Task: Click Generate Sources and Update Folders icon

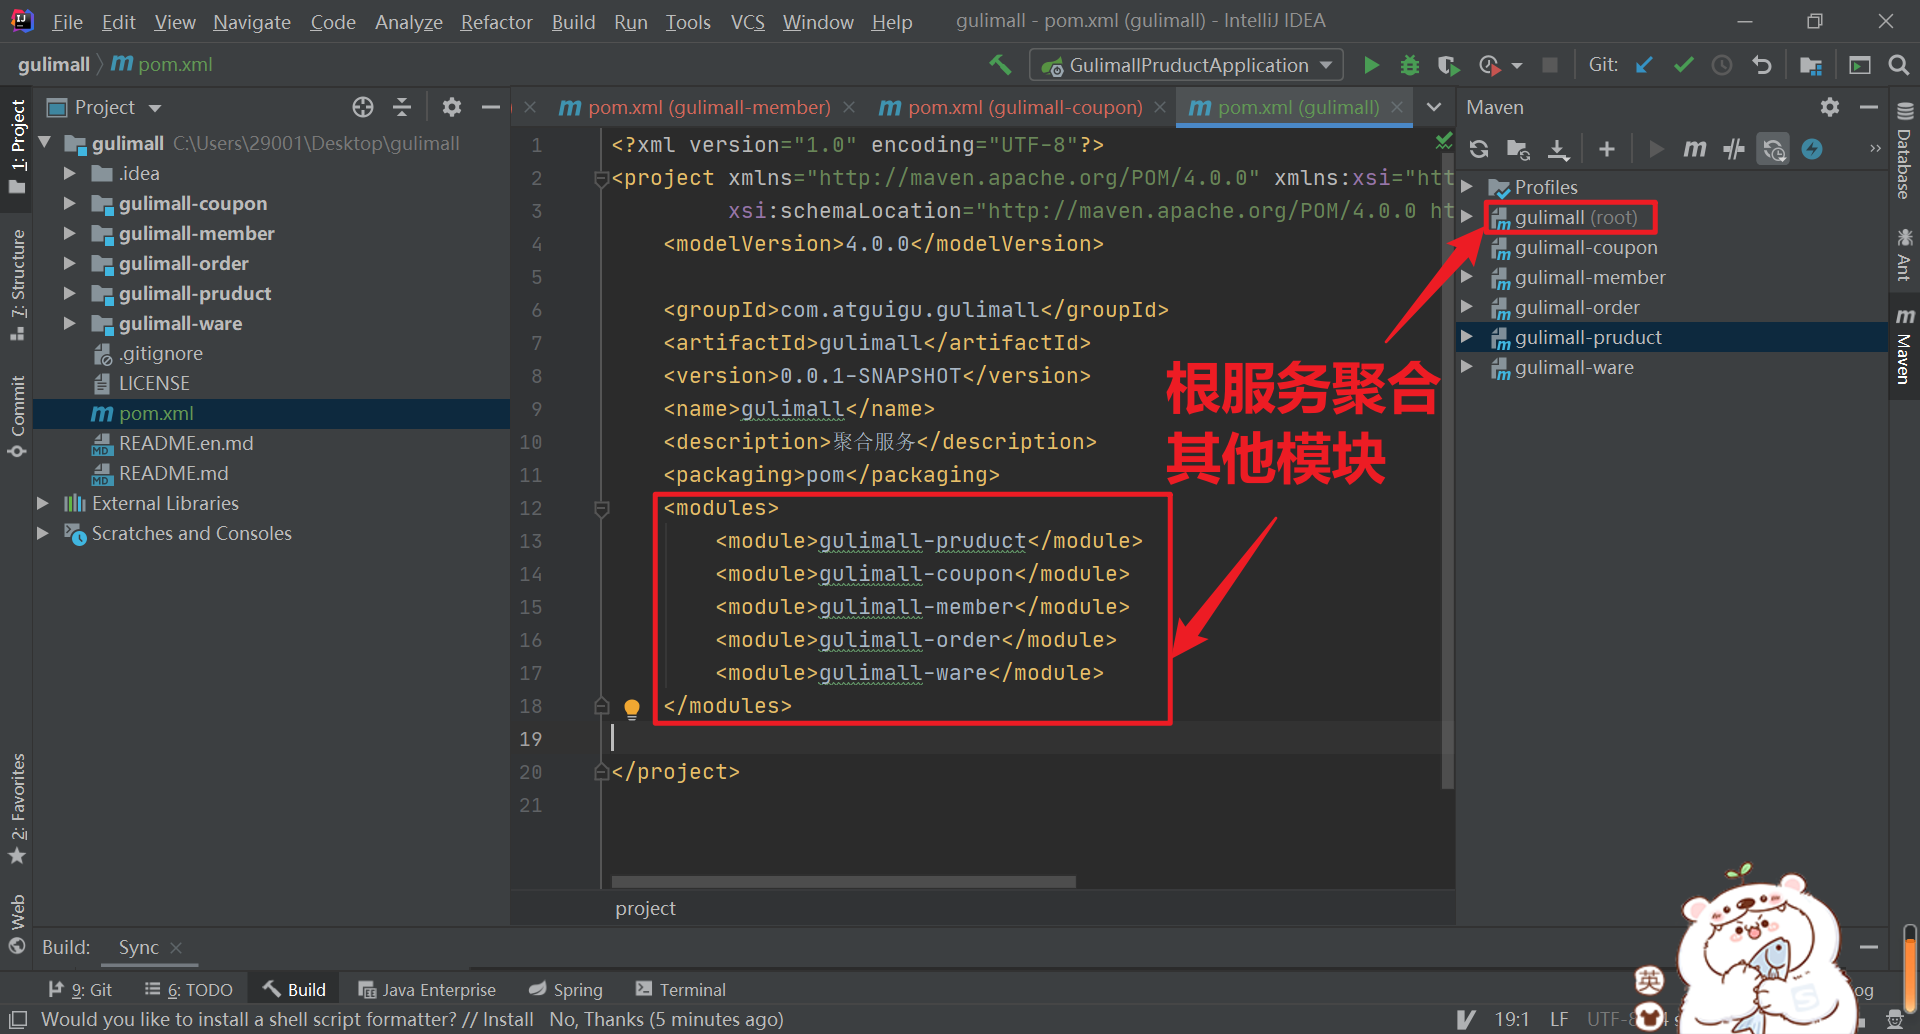Action: click(1518, 149)
